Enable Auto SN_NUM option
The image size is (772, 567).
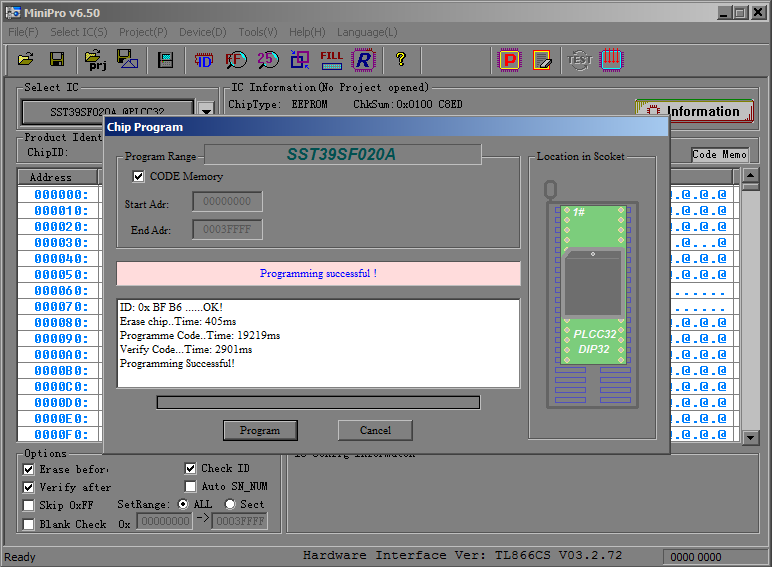coord(190,486)
